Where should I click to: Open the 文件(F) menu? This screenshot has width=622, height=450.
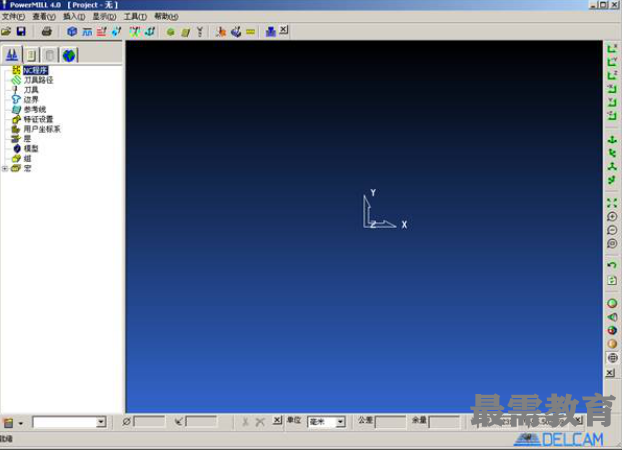tap(13, 17)
